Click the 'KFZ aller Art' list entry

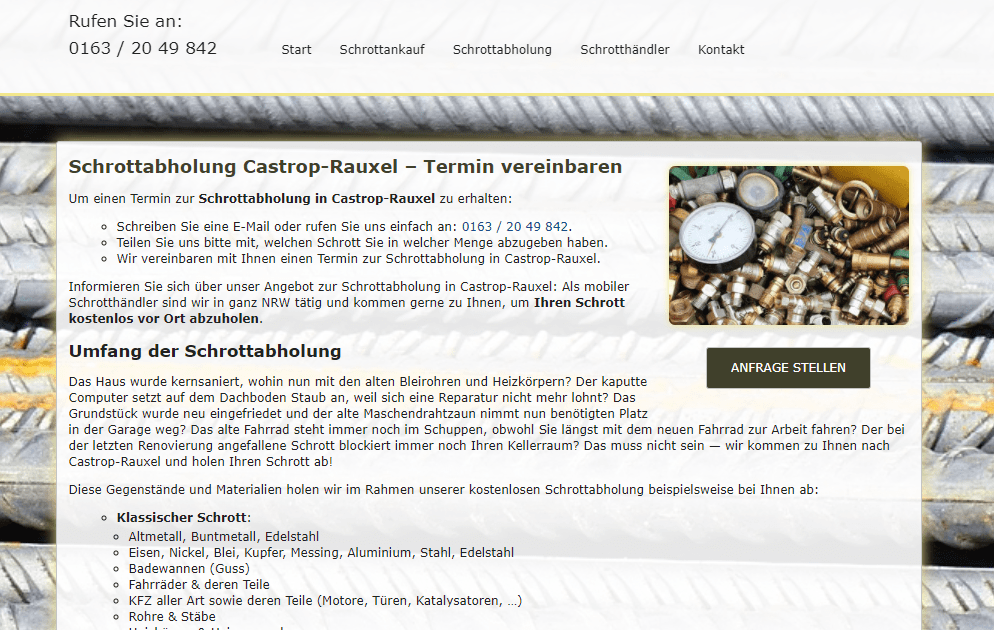325,601
